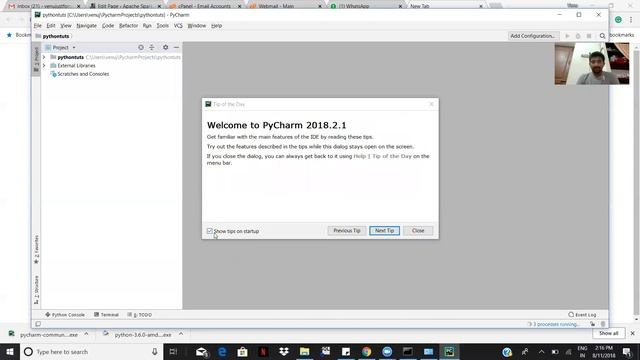Screen dimensions: 640x360
Task: Open Microsoft Store from the taskbar
Action: point(242,351)
